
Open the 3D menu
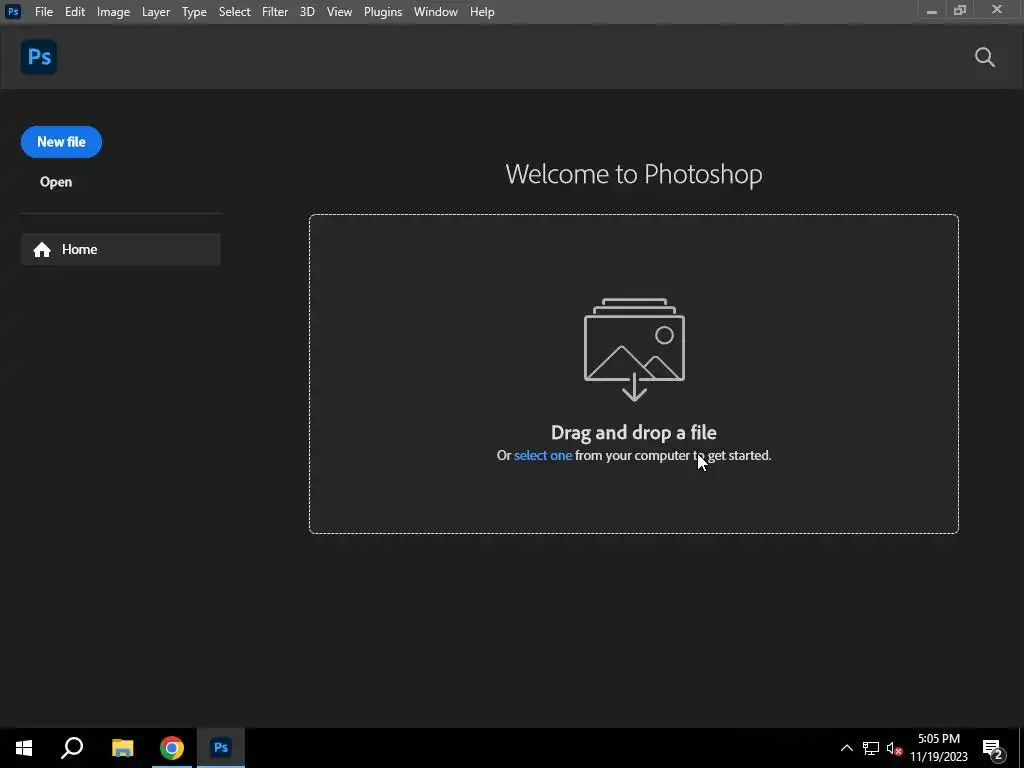click(x=307, y=12)
